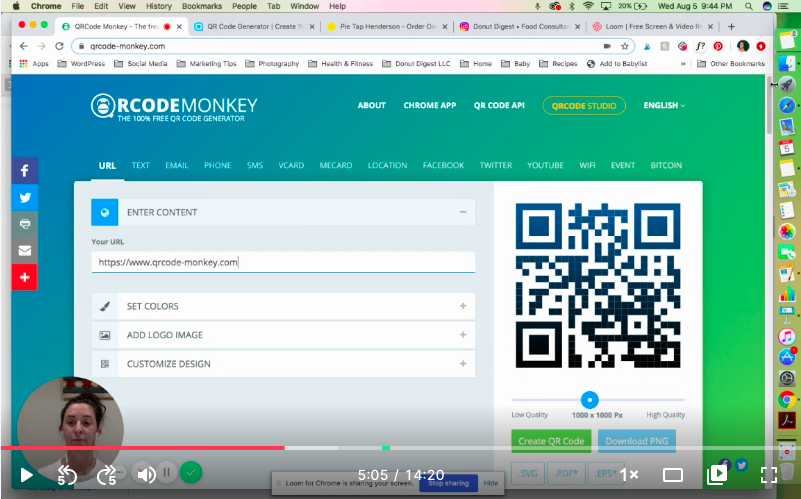Image resolution: width=801 pixels, height=499 pixels.
Task: Open the Chrome History menu
Action: click(x=158, y=6)
